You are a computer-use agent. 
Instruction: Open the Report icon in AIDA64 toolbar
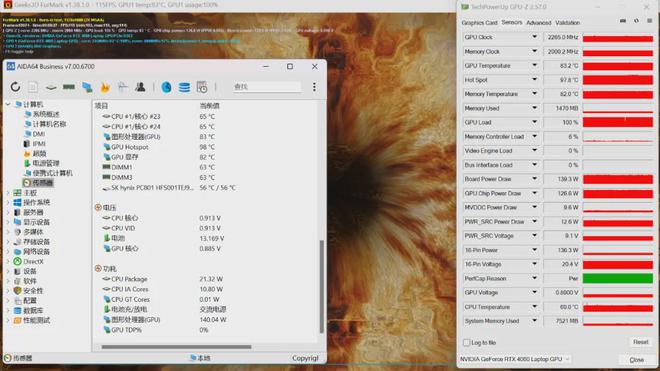tap(33, 87)
